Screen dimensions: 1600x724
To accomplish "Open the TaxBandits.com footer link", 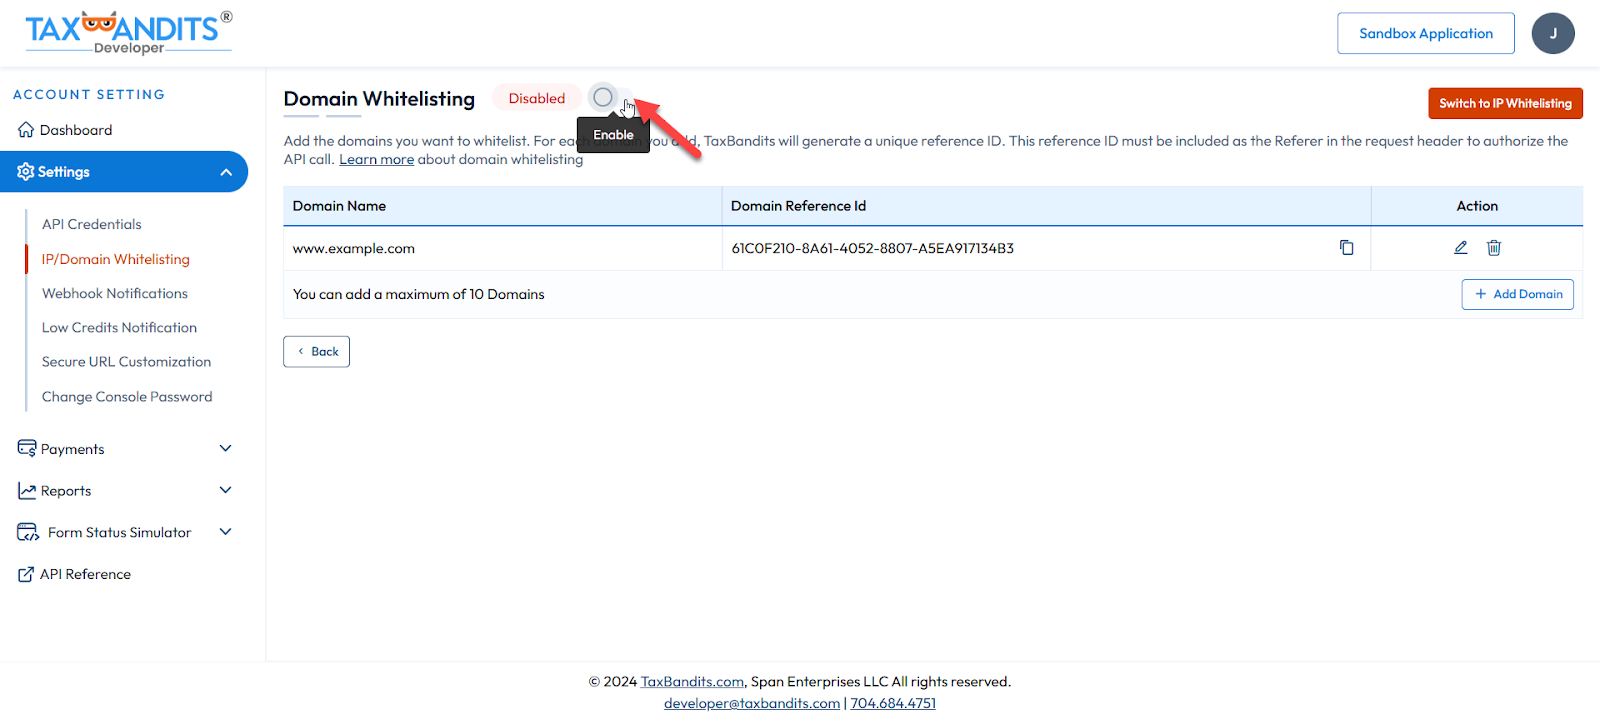I will (x=692, y=682).
